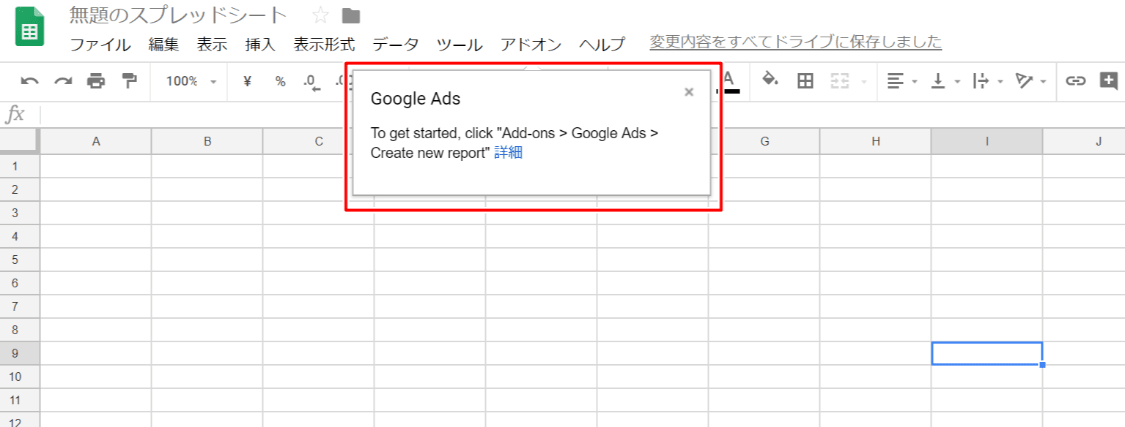The width and height of the screenshot is (1125, 427).
Task: Click the redo arrow icon
Action: tap(63, 81)
